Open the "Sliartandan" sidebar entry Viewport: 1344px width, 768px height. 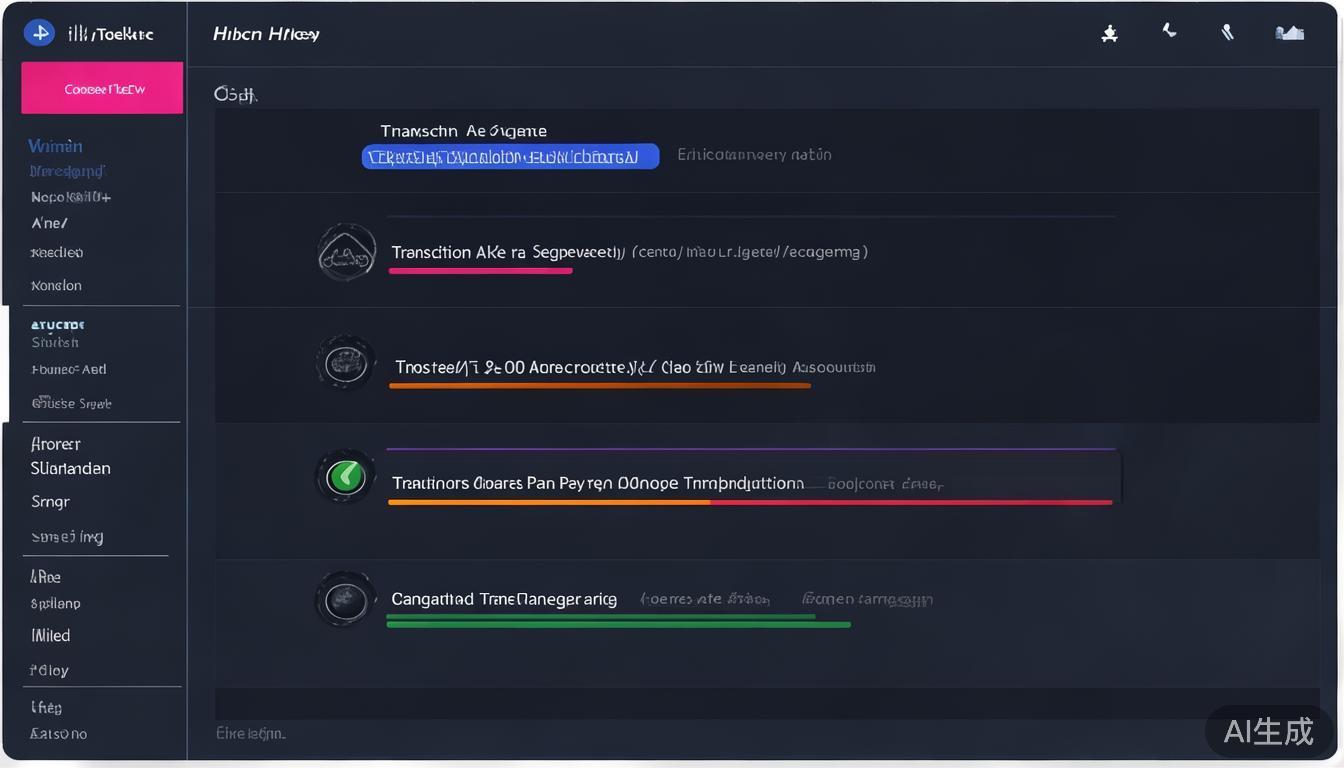[70, 468]
